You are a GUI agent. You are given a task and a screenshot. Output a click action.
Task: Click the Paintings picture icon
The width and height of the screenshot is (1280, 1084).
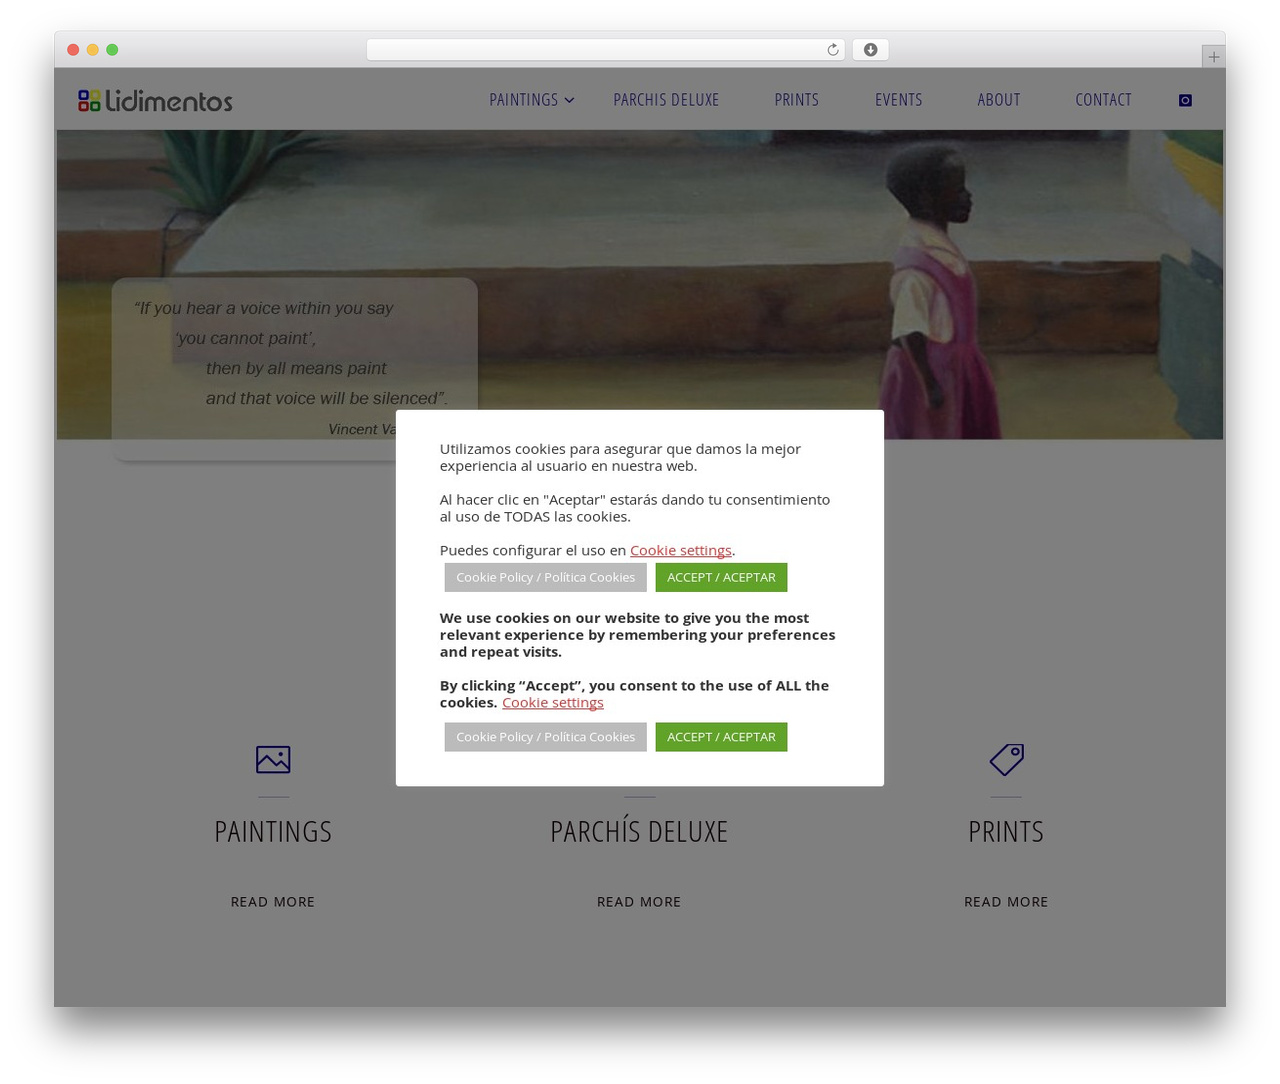tap(273, 760)
